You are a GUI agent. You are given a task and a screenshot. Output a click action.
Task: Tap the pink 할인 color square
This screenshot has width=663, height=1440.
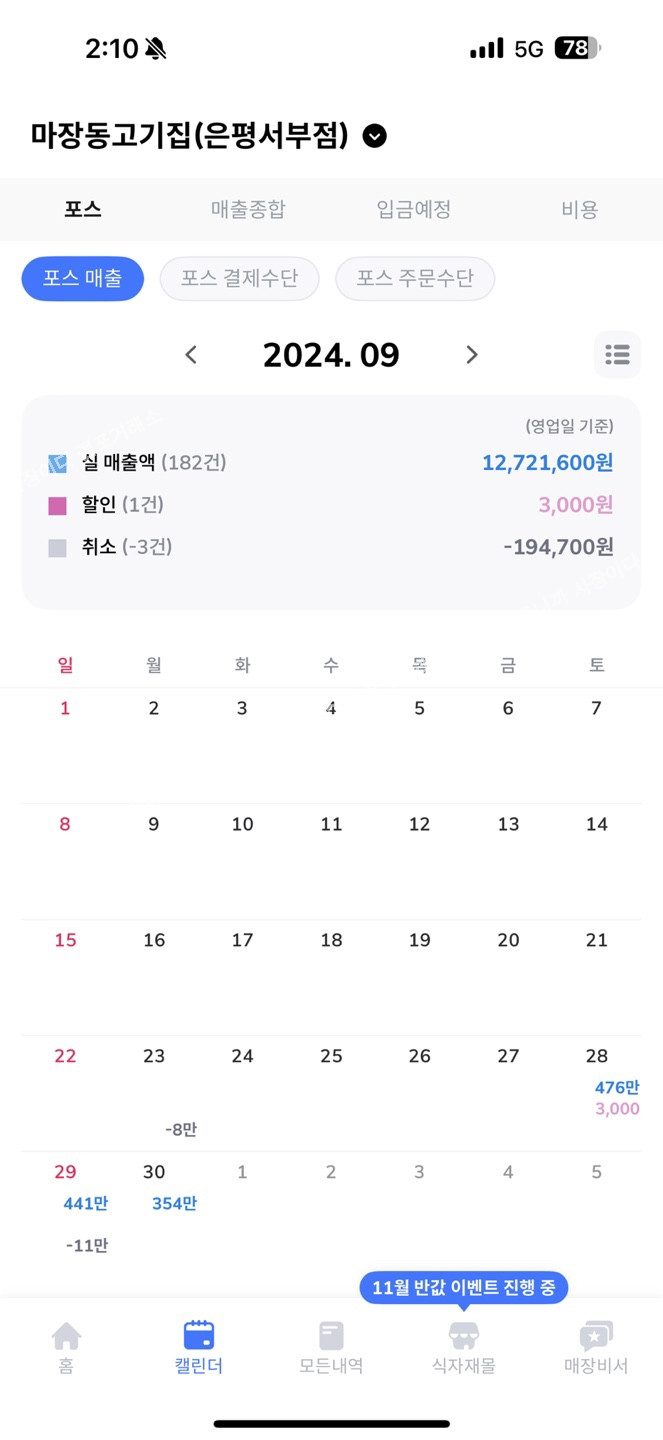click(58, 506)
